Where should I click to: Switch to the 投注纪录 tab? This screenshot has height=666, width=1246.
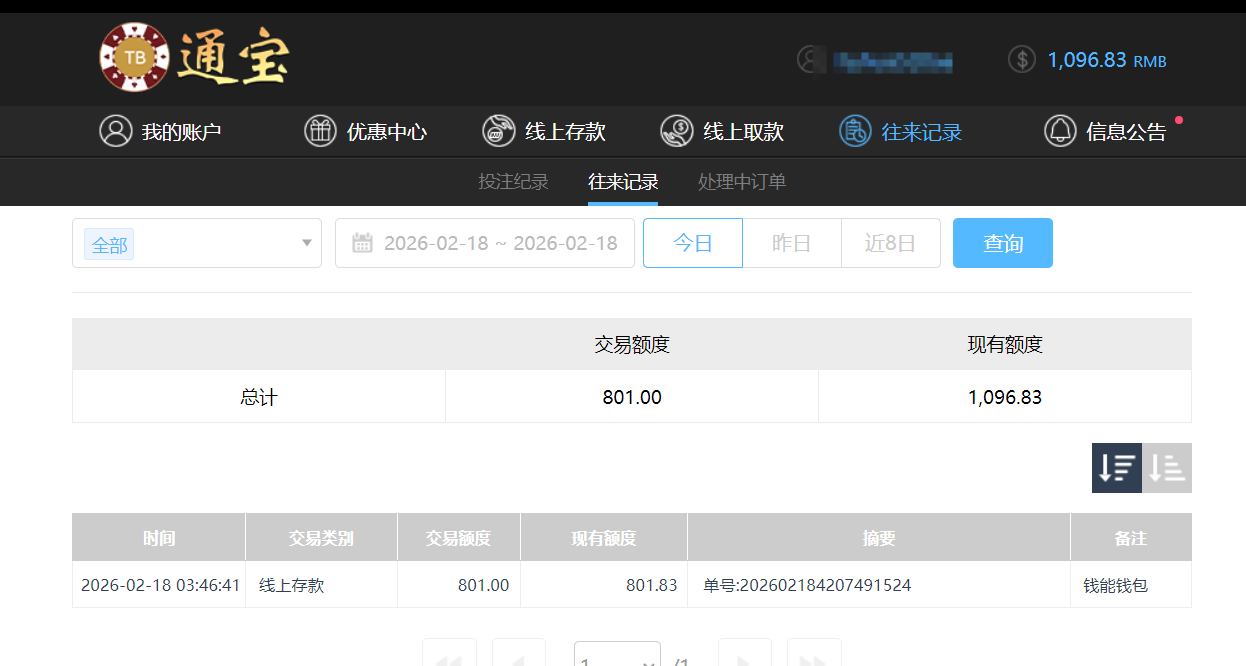coord(513,181)
